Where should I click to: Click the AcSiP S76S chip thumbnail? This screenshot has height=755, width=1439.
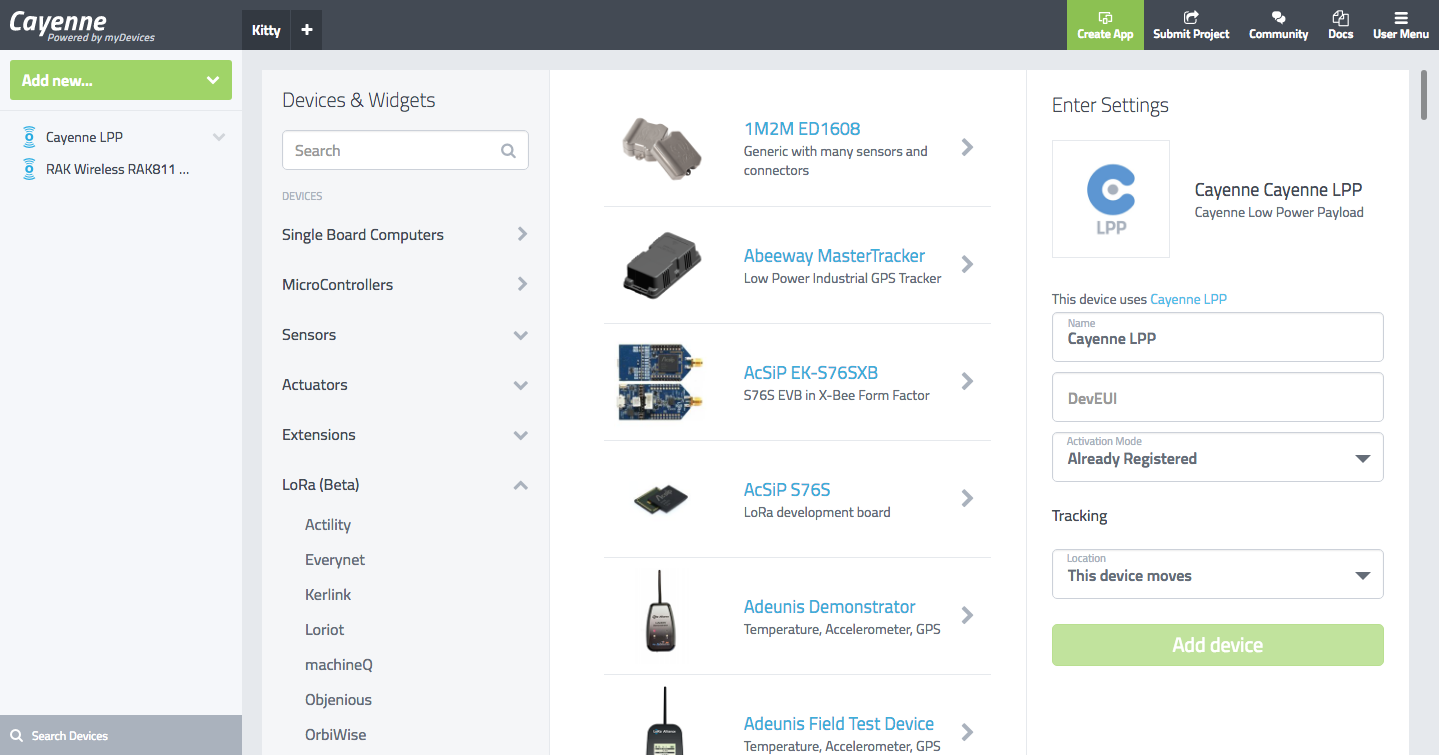[x=661, y=498]
